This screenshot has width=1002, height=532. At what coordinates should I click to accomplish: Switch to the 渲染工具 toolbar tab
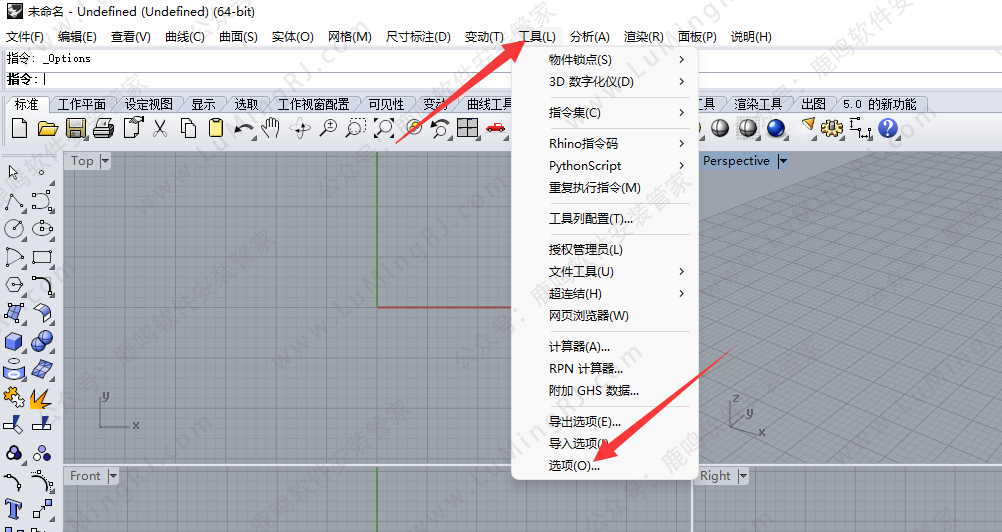[x=757, y=104]
